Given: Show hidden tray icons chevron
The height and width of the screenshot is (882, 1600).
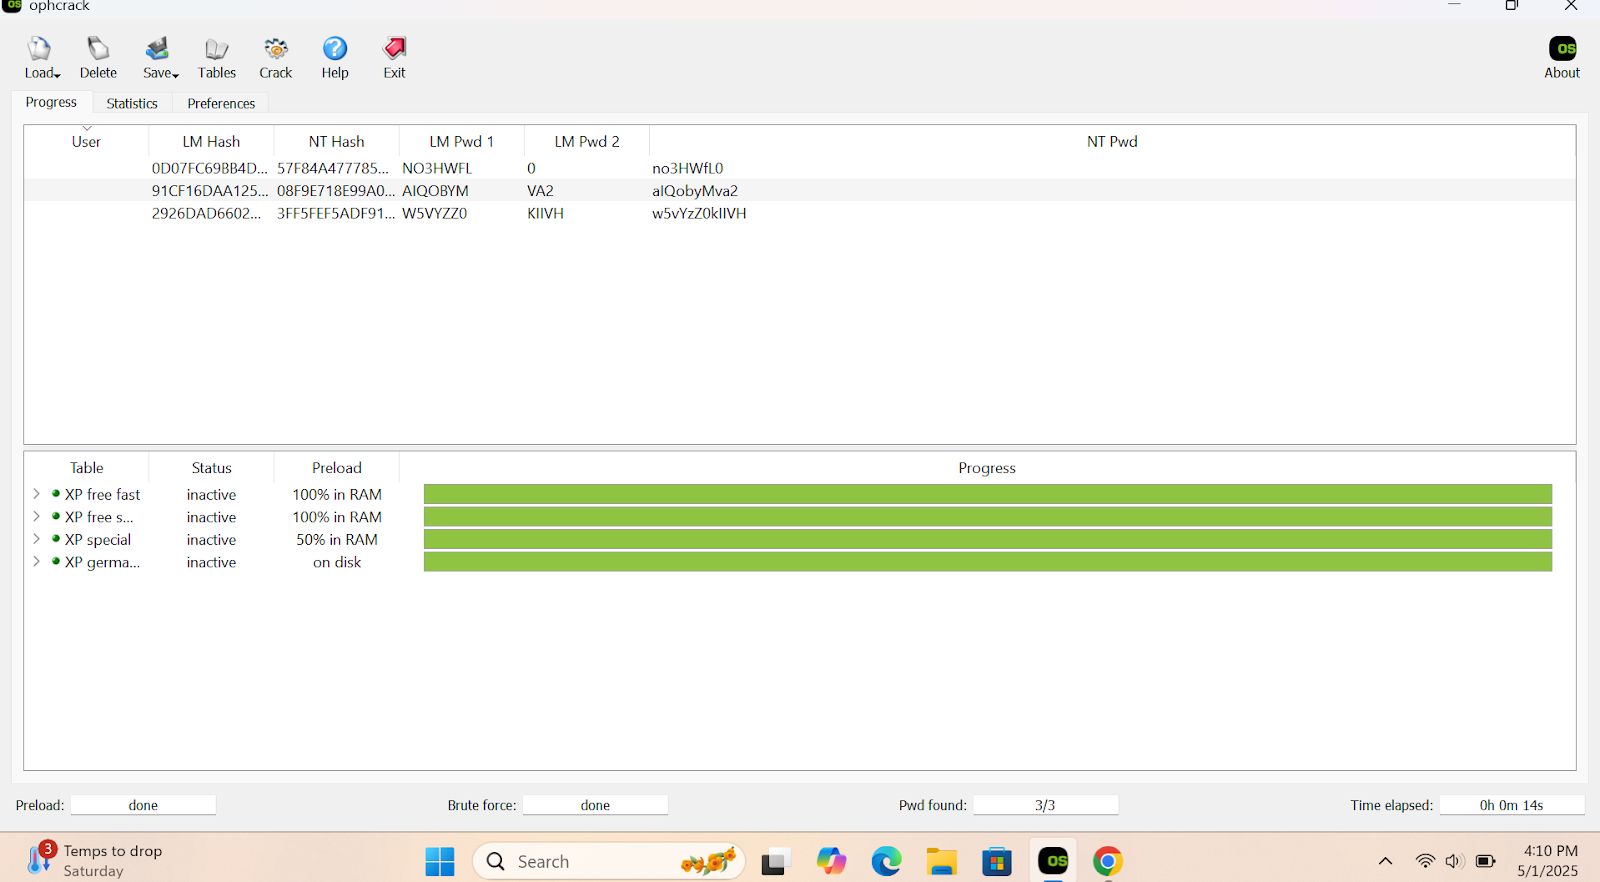Looking at the screenshot, I should [1385, 861].
